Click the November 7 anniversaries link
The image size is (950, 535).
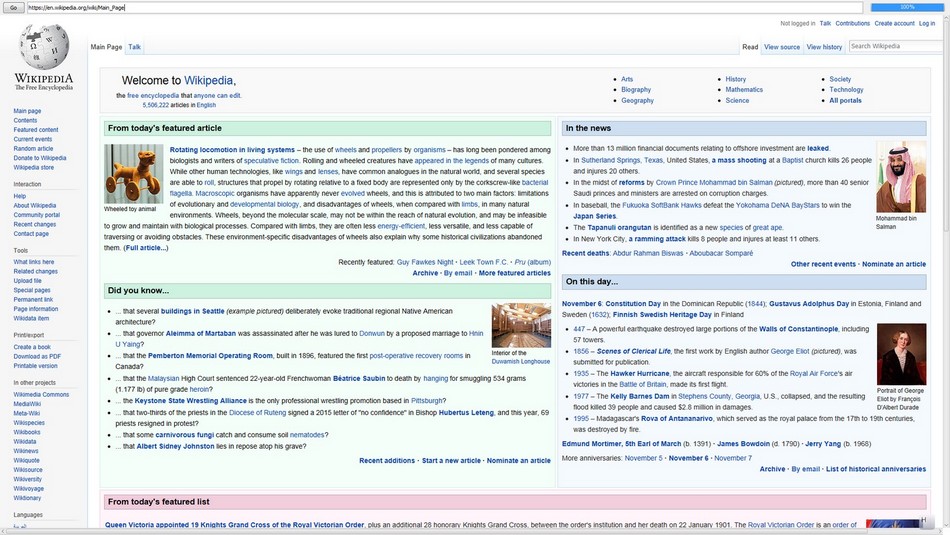[732, 458]
